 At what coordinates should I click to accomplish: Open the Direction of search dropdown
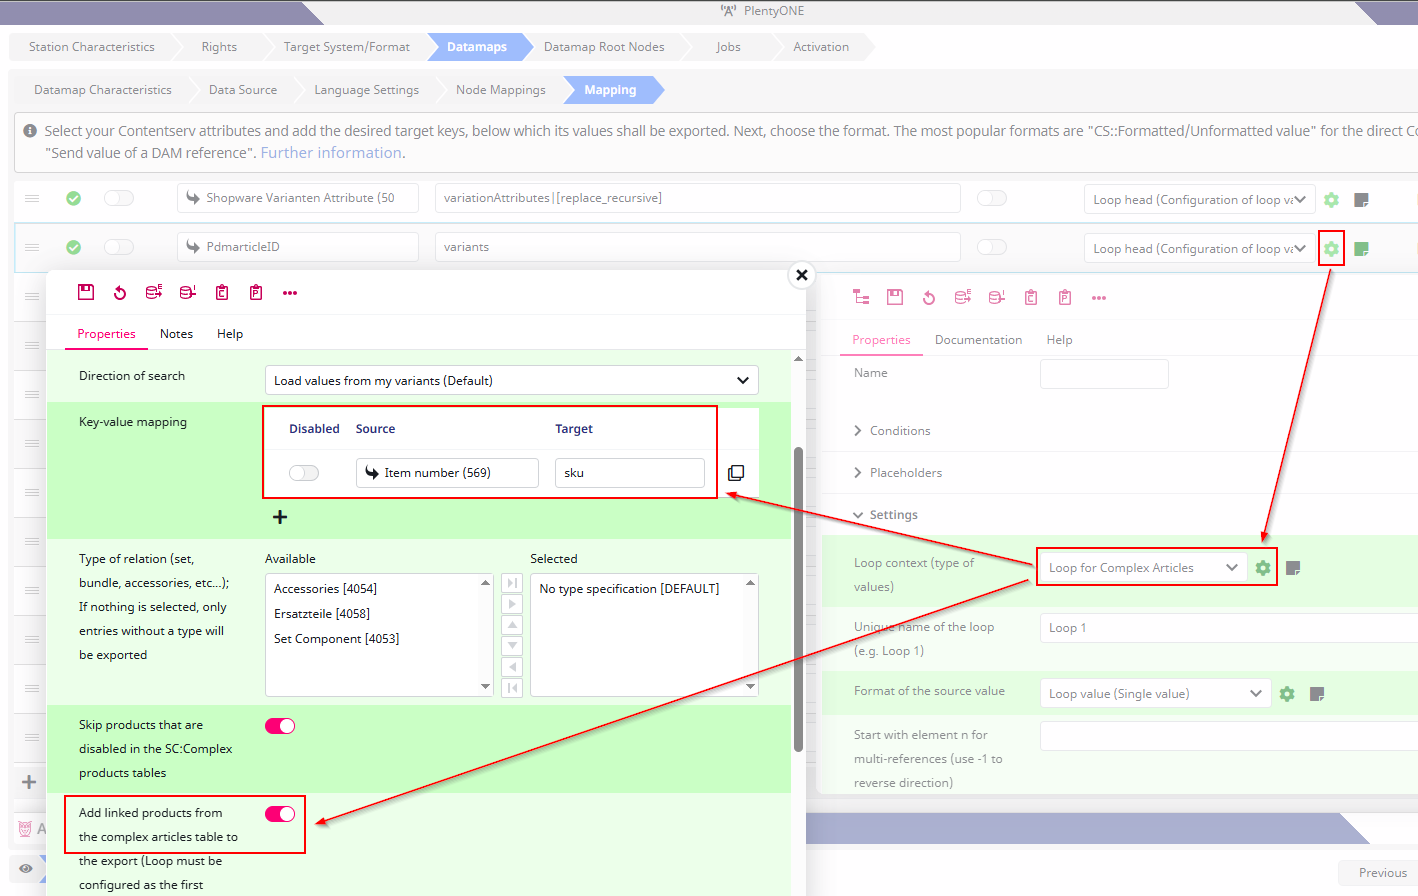click(511, 380)
